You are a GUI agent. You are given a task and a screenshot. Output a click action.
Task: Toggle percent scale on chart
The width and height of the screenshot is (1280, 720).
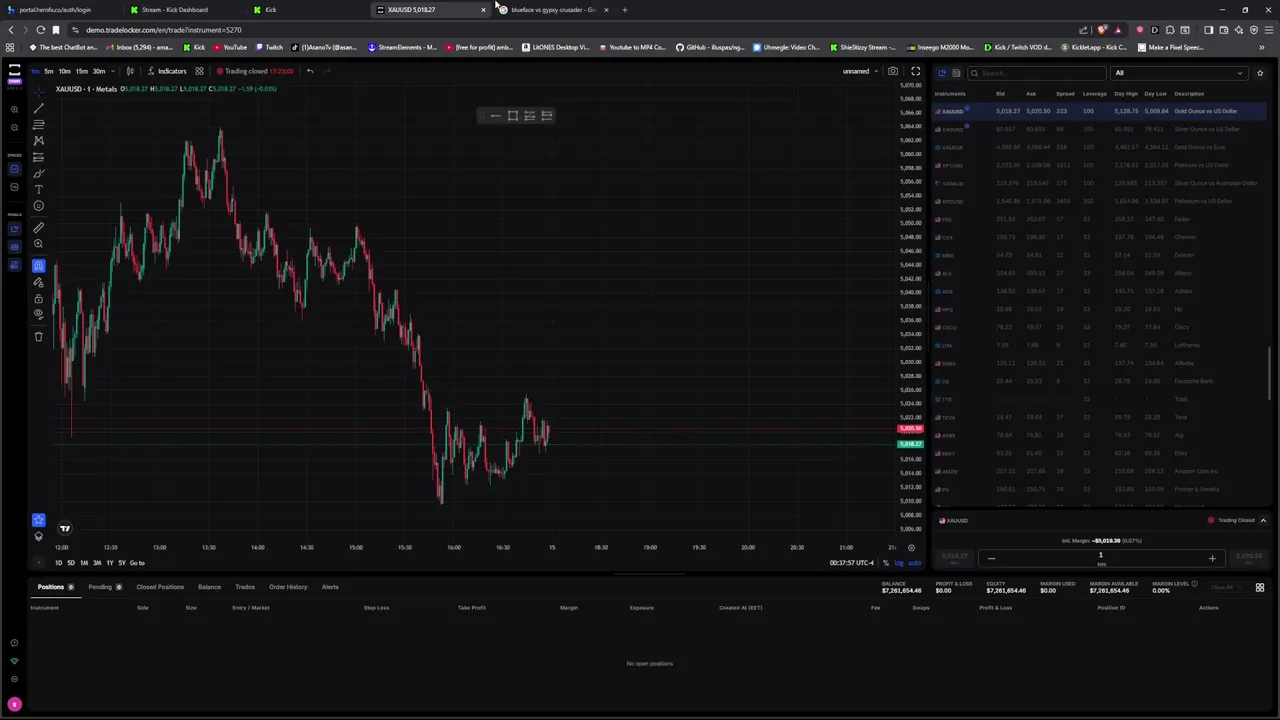click(885, 563)
